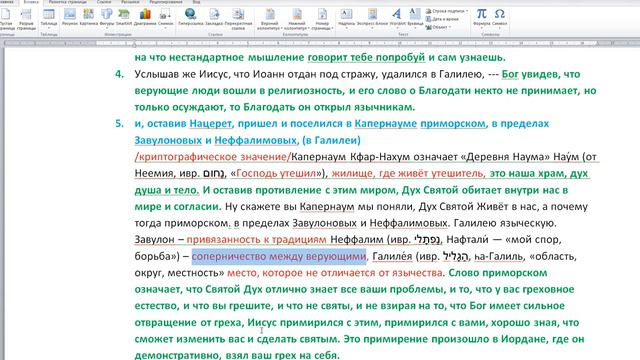Click the indent marker on the horizontal ruler

point(134,43)
